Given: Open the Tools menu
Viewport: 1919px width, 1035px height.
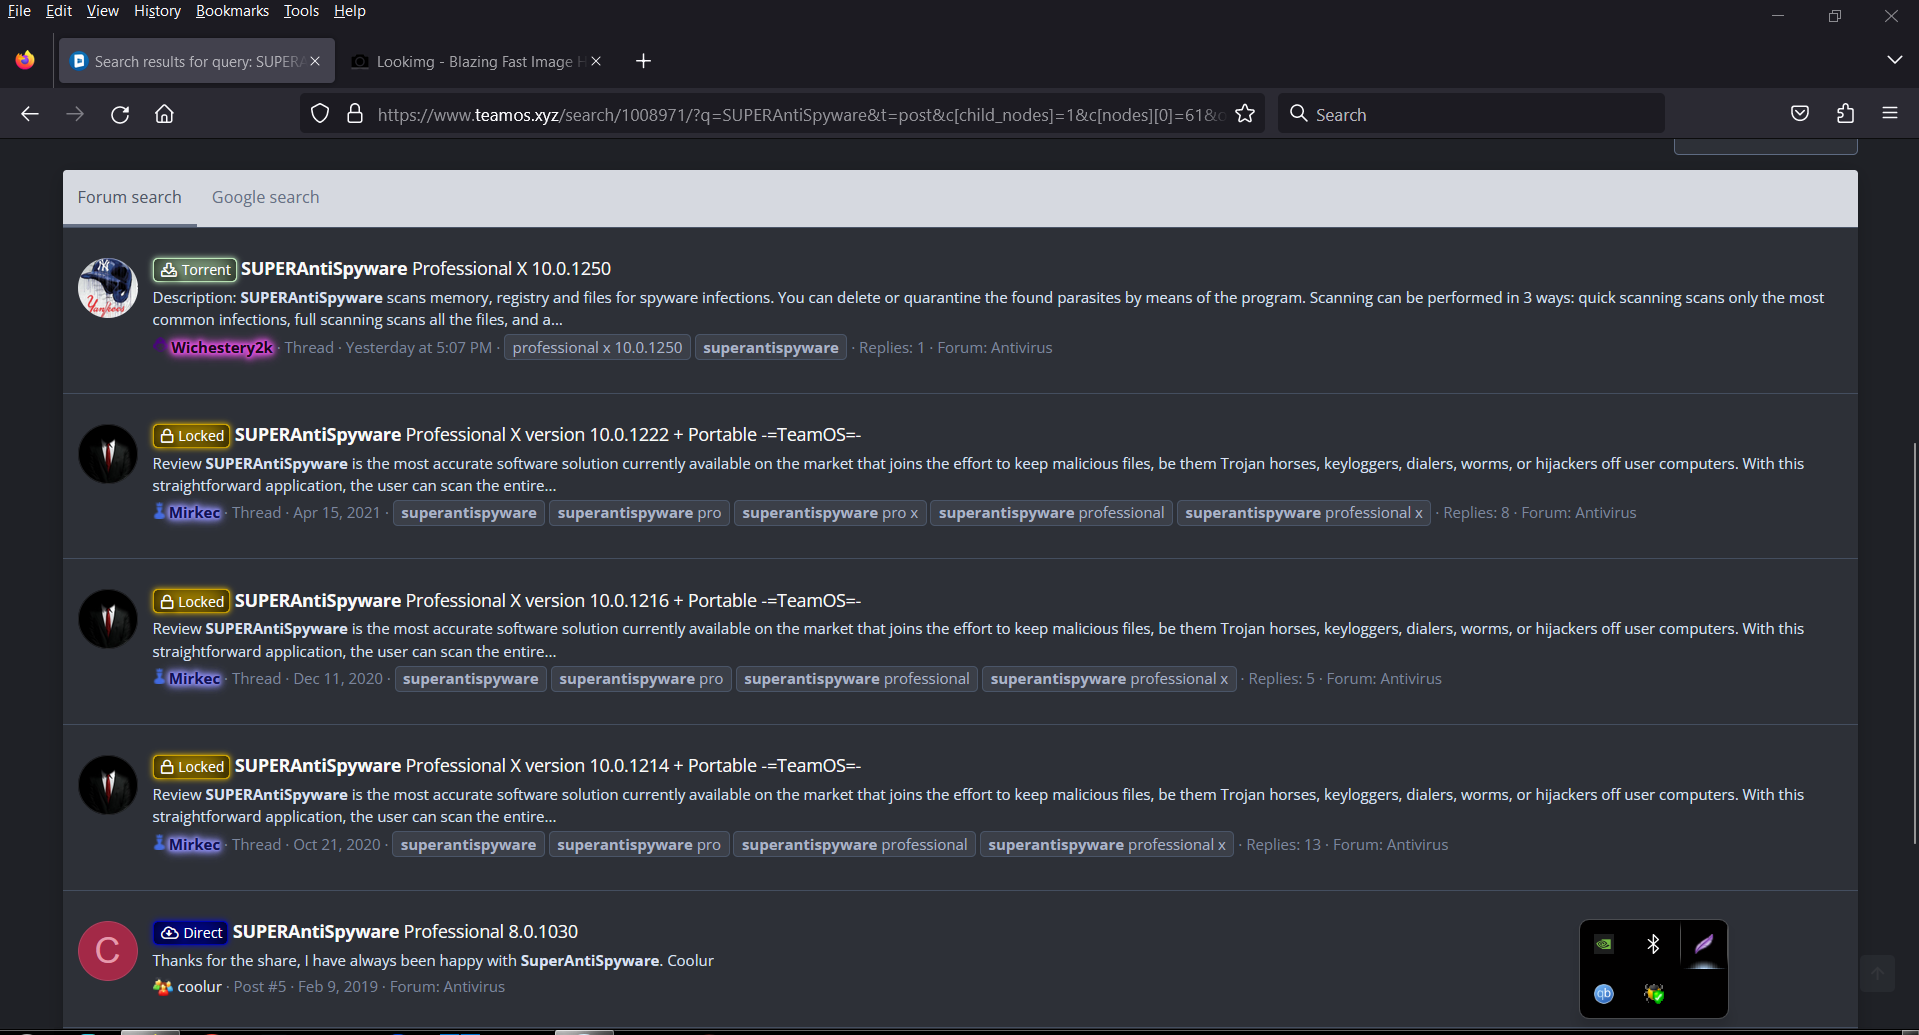Looking at the screenshot, I should (x=301, y=11).
